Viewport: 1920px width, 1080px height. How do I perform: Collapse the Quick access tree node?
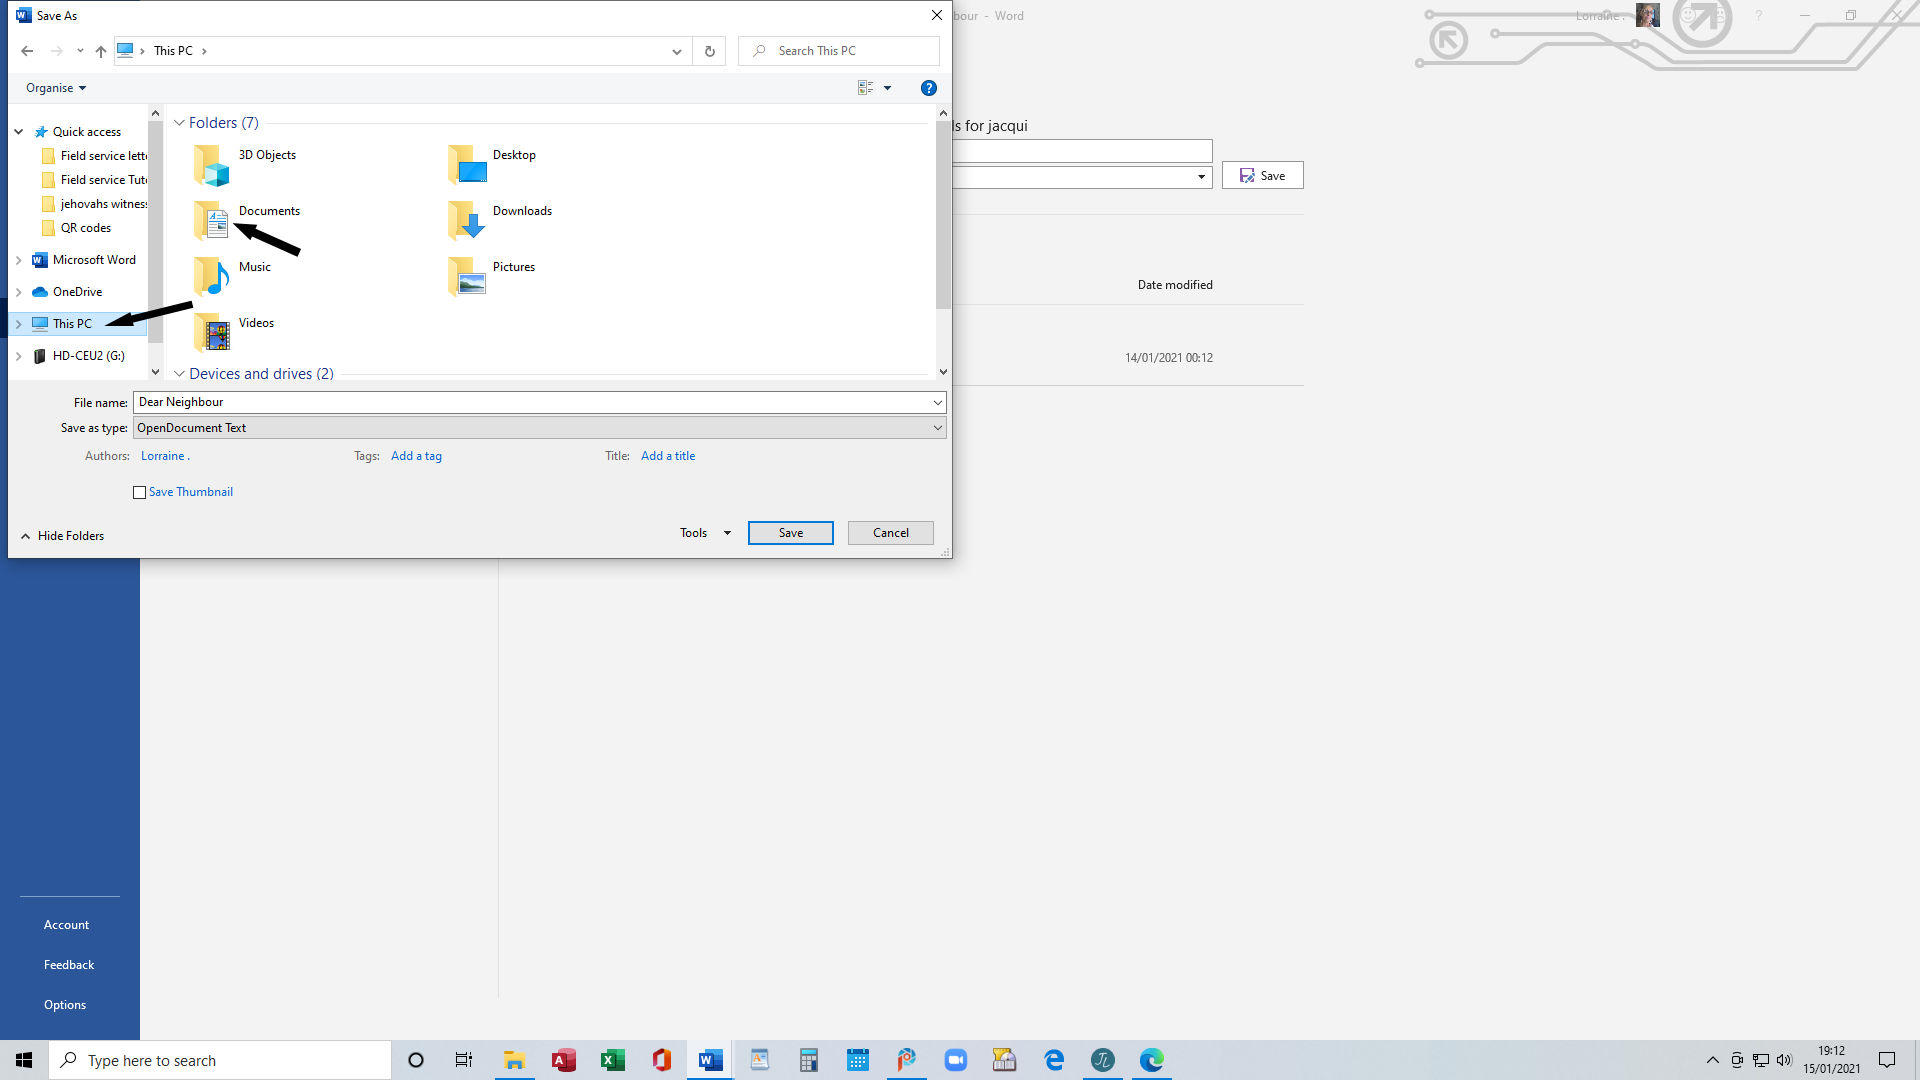(x=19, y=132)
